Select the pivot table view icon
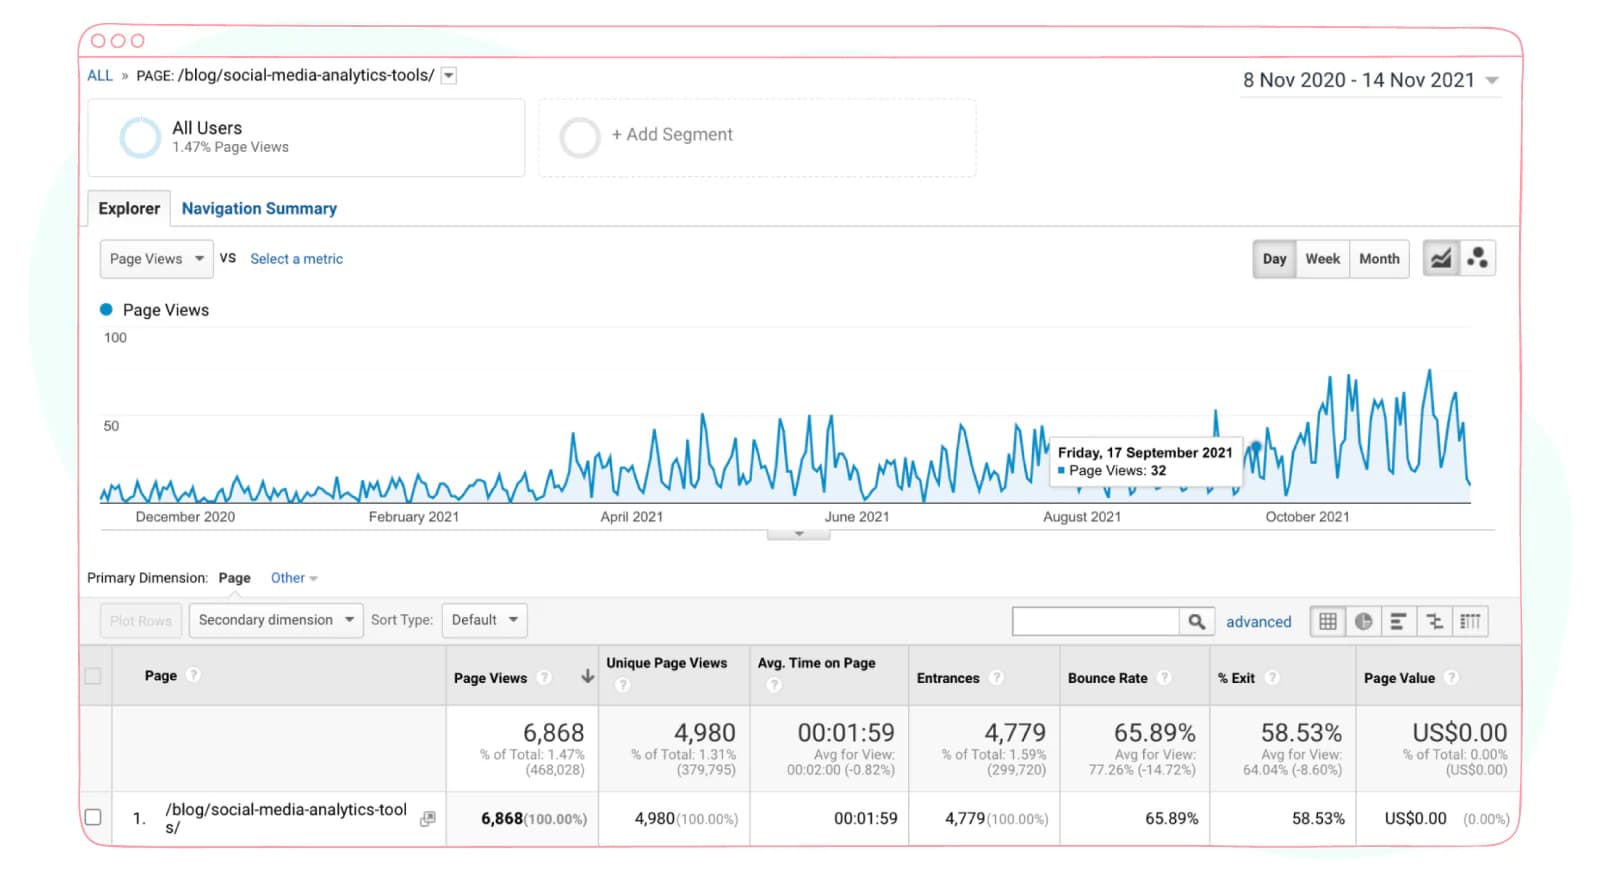The height and width of the screenshot is (870, 1600). (x=1470, y=622)
